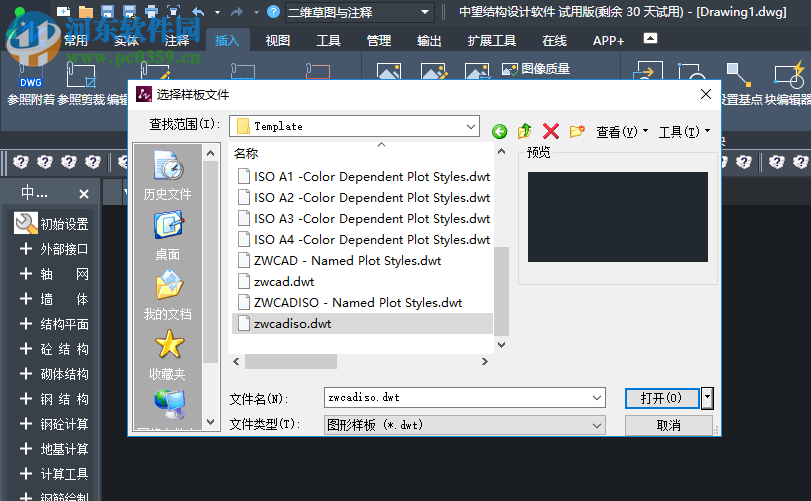Open the file type dropdown

coord(596,426)
